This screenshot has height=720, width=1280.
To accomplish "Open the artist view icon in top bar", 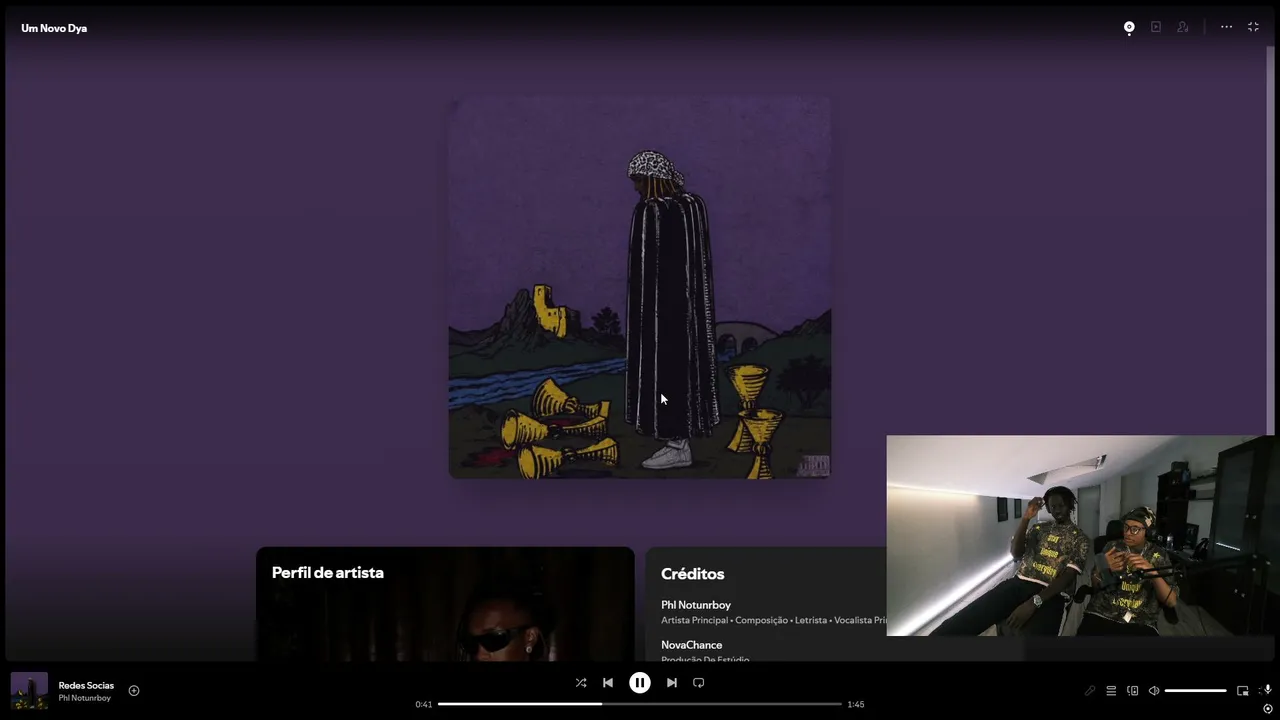I will click(1183, 27).
